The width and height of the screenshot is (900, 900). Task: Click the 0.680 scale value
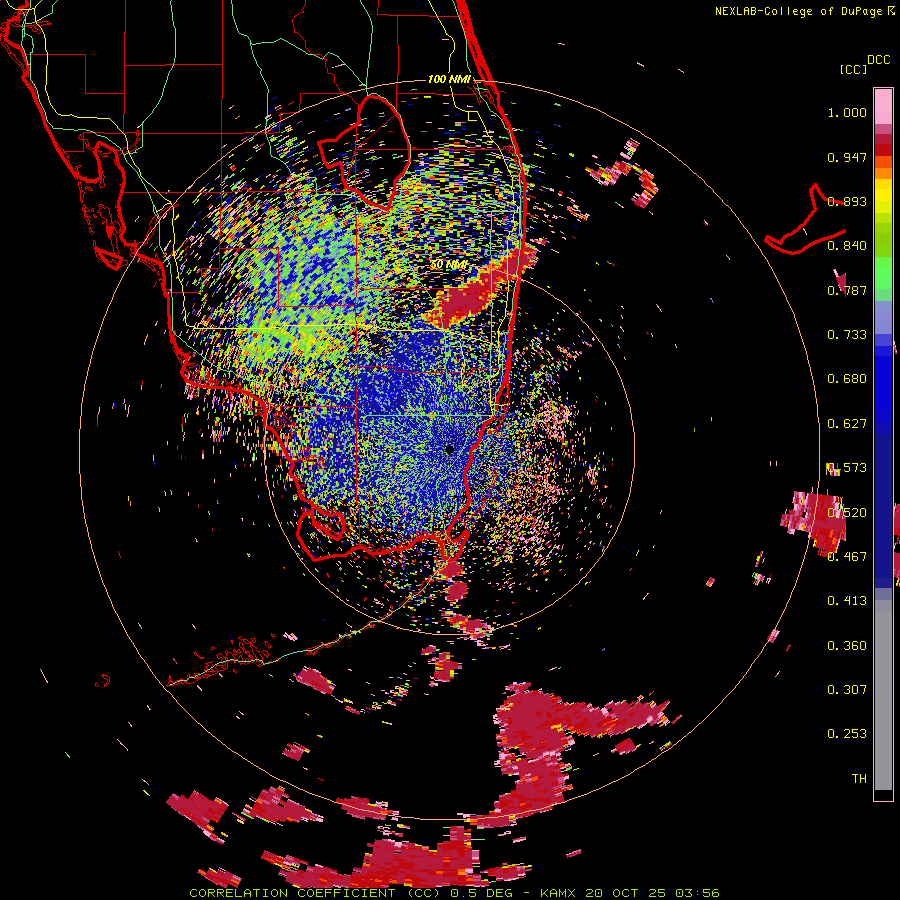coord(847,379)
